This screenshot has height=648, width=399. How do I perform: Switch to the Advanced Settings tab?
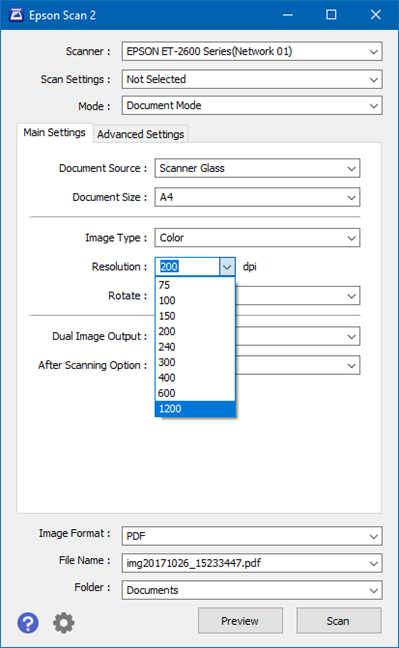141,134
